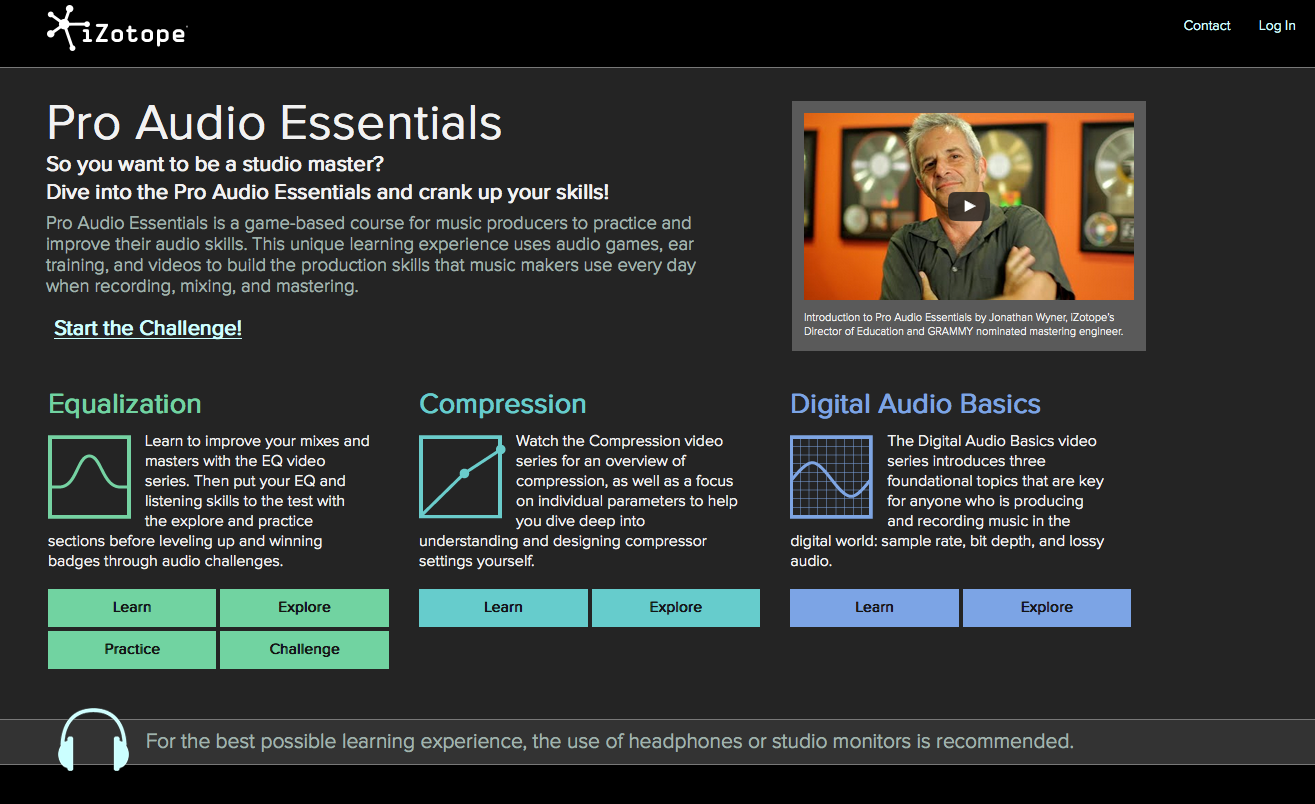Click the Equalization EQ curve icon

pos(90,476)
